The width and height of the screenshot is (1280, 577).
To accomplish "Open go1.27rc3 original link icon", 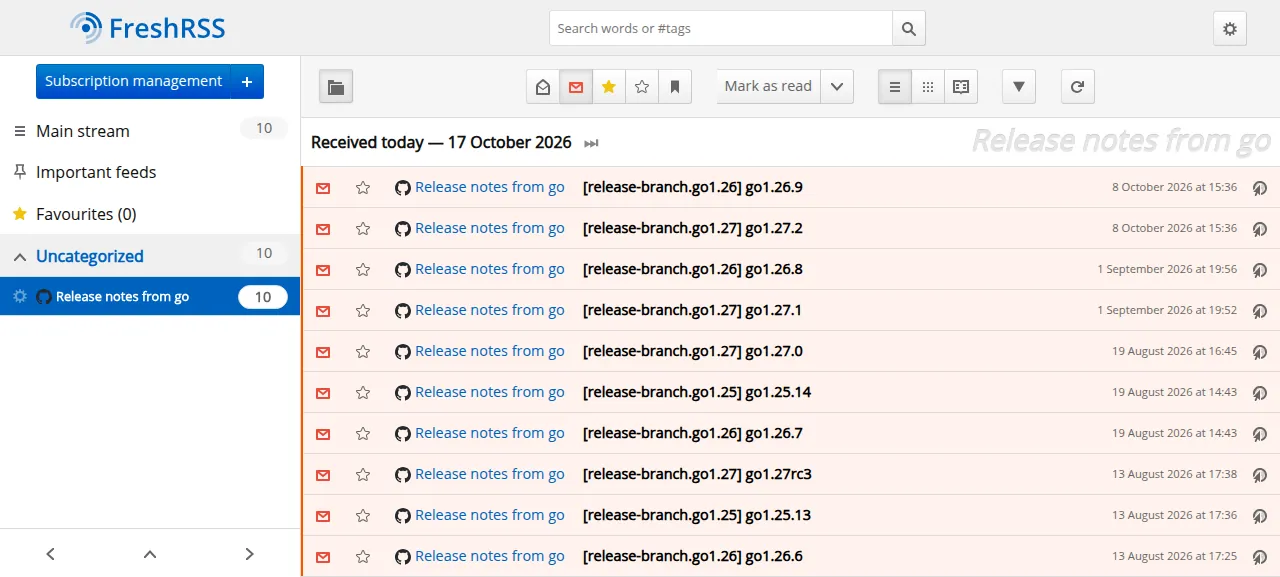I will click(1260, 474).
